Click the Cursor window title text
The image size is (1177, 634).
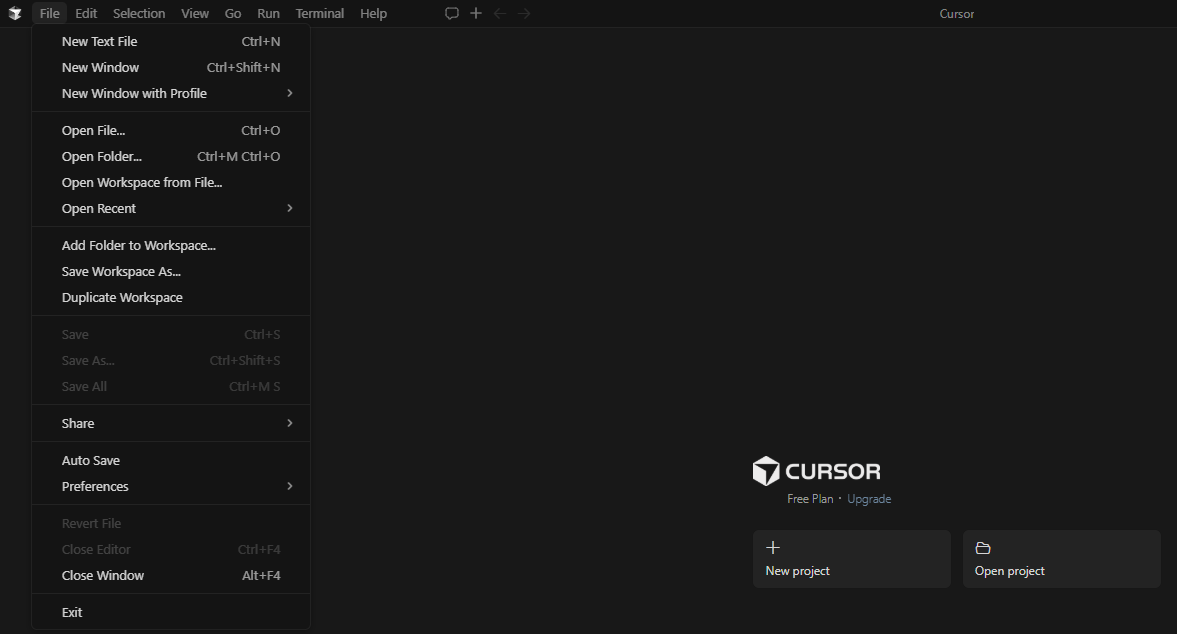(957, 14)
